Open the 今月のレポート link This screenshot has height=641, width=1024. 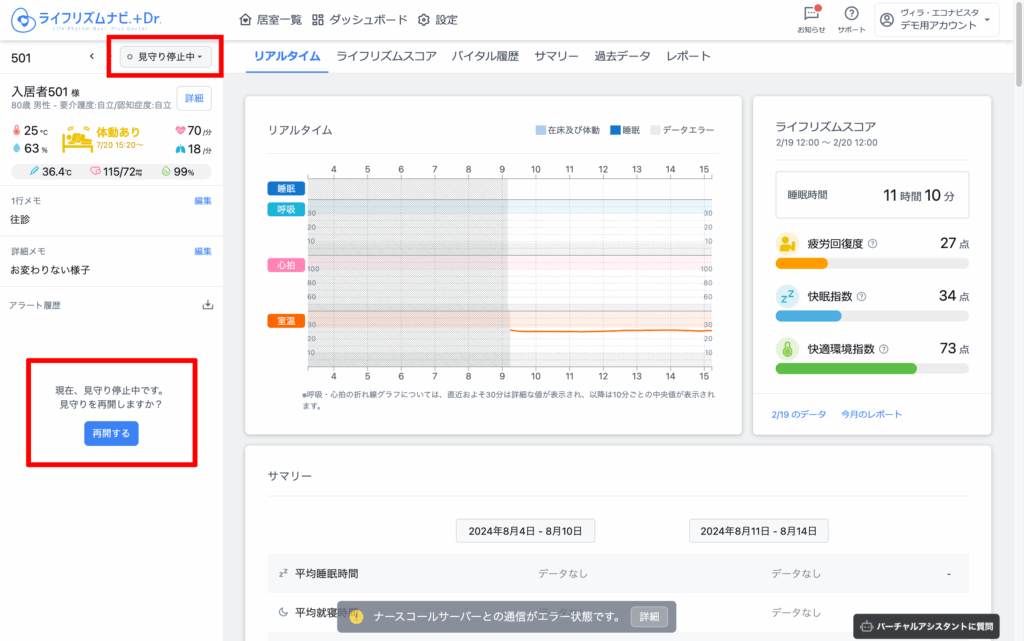pyautogui.click(x=871, y=414)
